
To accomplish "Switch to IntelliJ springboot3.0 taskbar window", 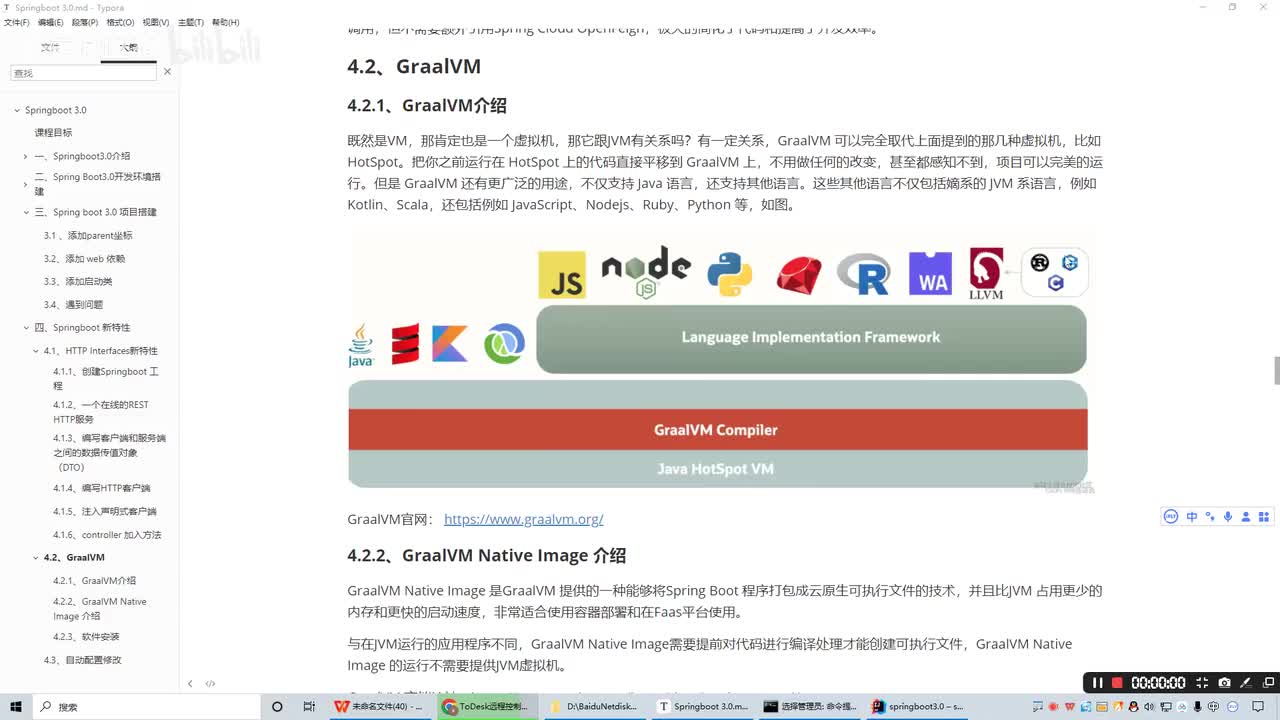I will (x=918, y=706).
